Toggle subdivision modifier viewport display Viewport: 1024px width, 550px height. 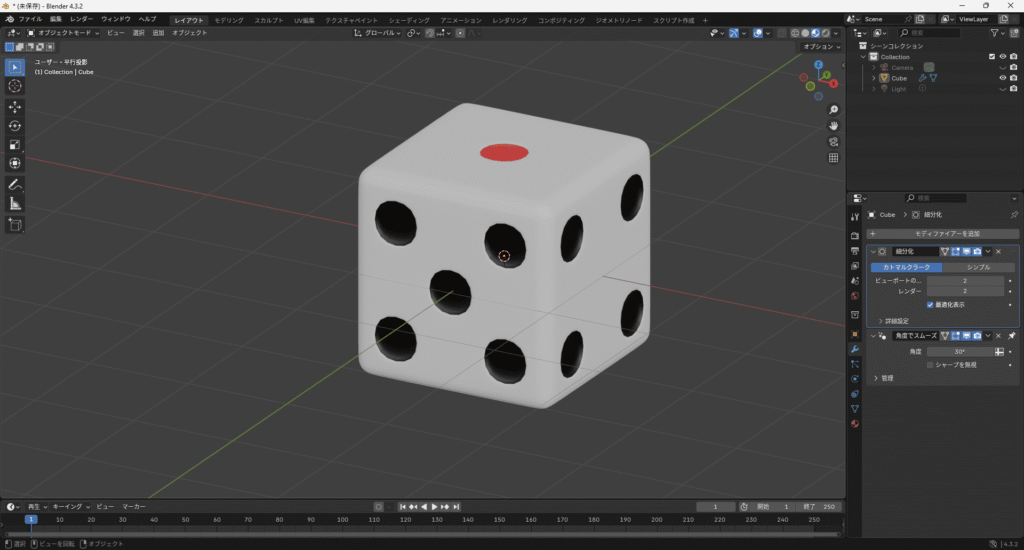(x=967, y=251)
